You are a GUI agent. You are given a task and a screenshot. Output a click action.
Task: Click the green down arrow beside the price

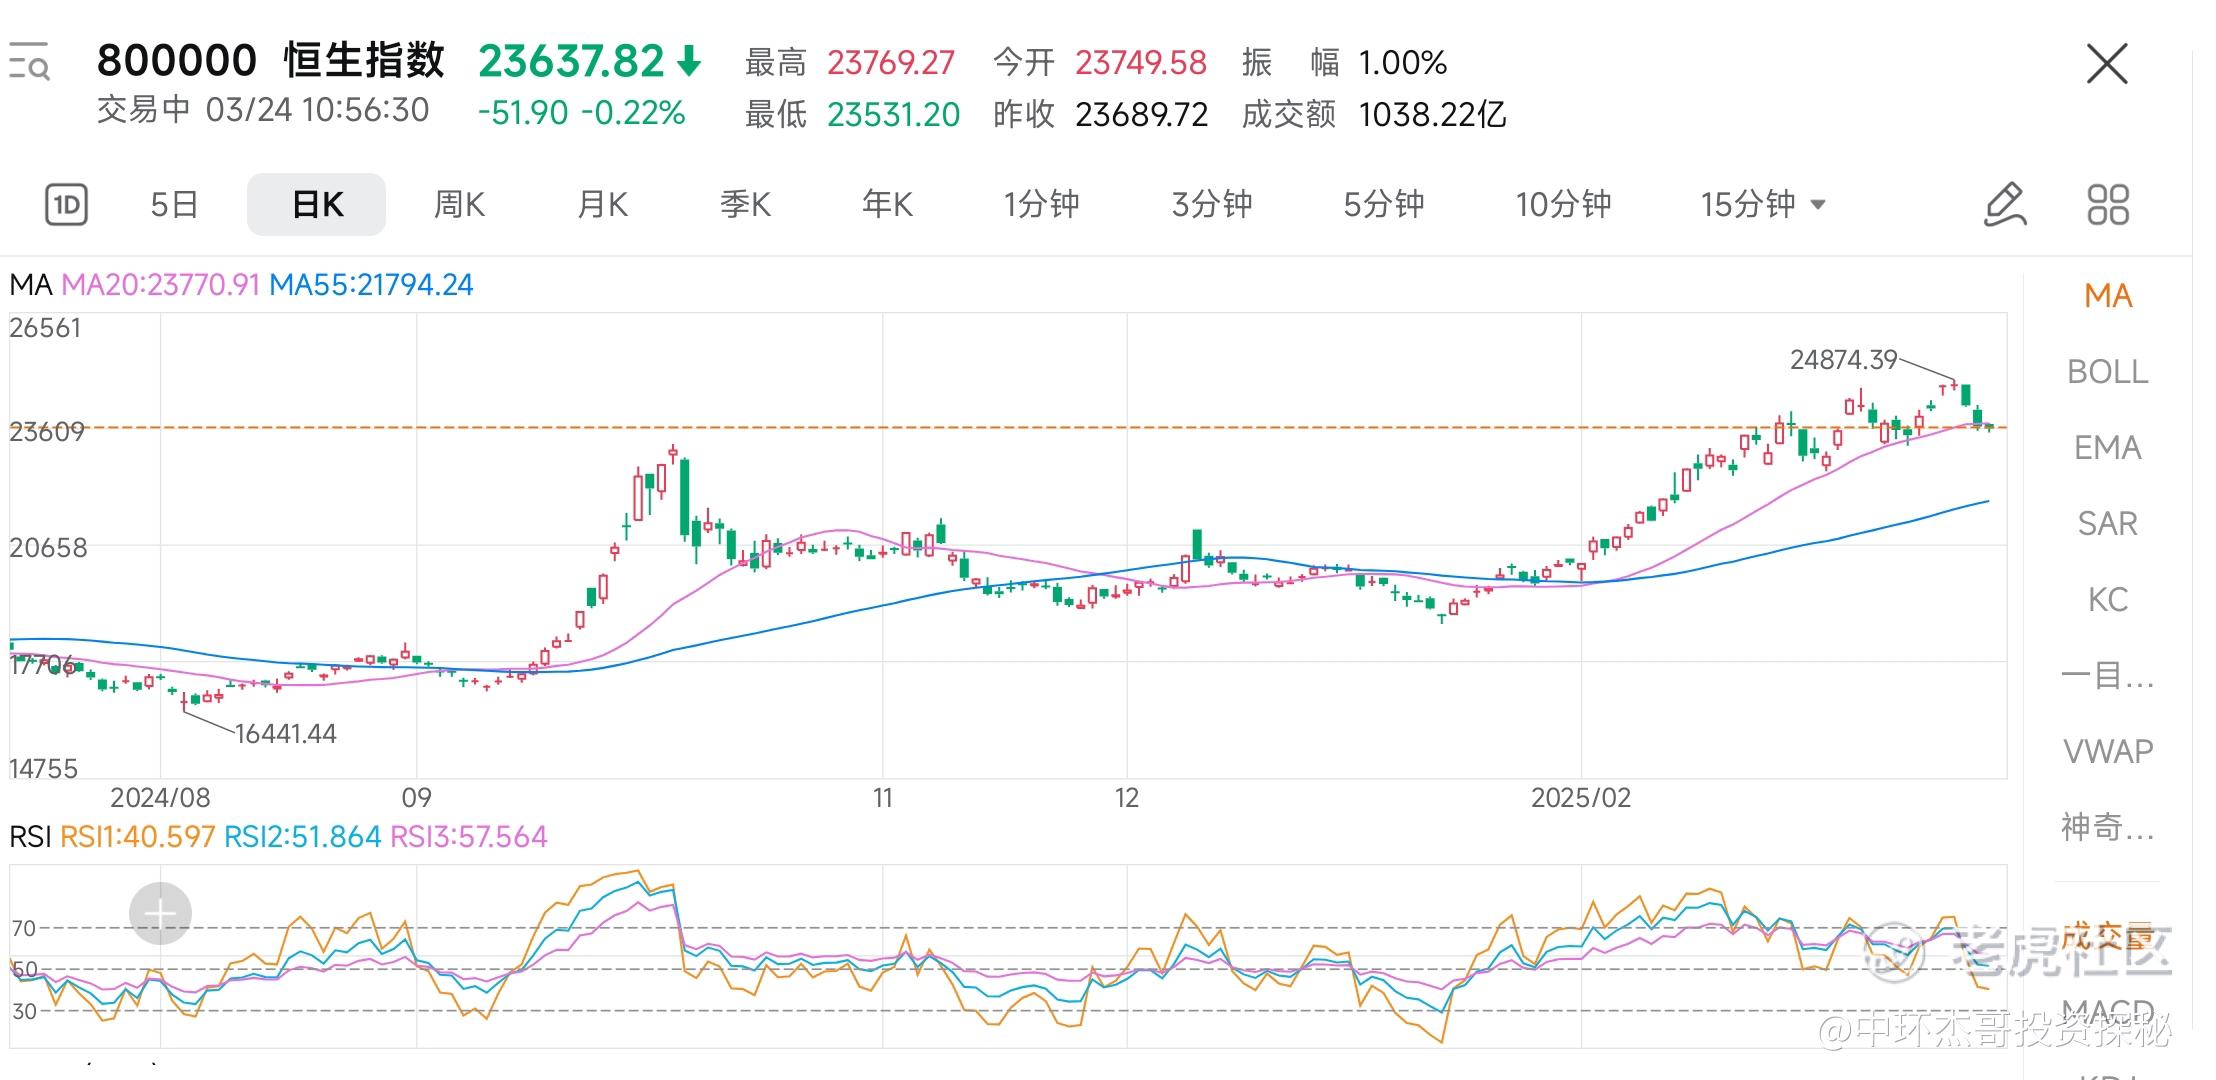click(689, 62)
